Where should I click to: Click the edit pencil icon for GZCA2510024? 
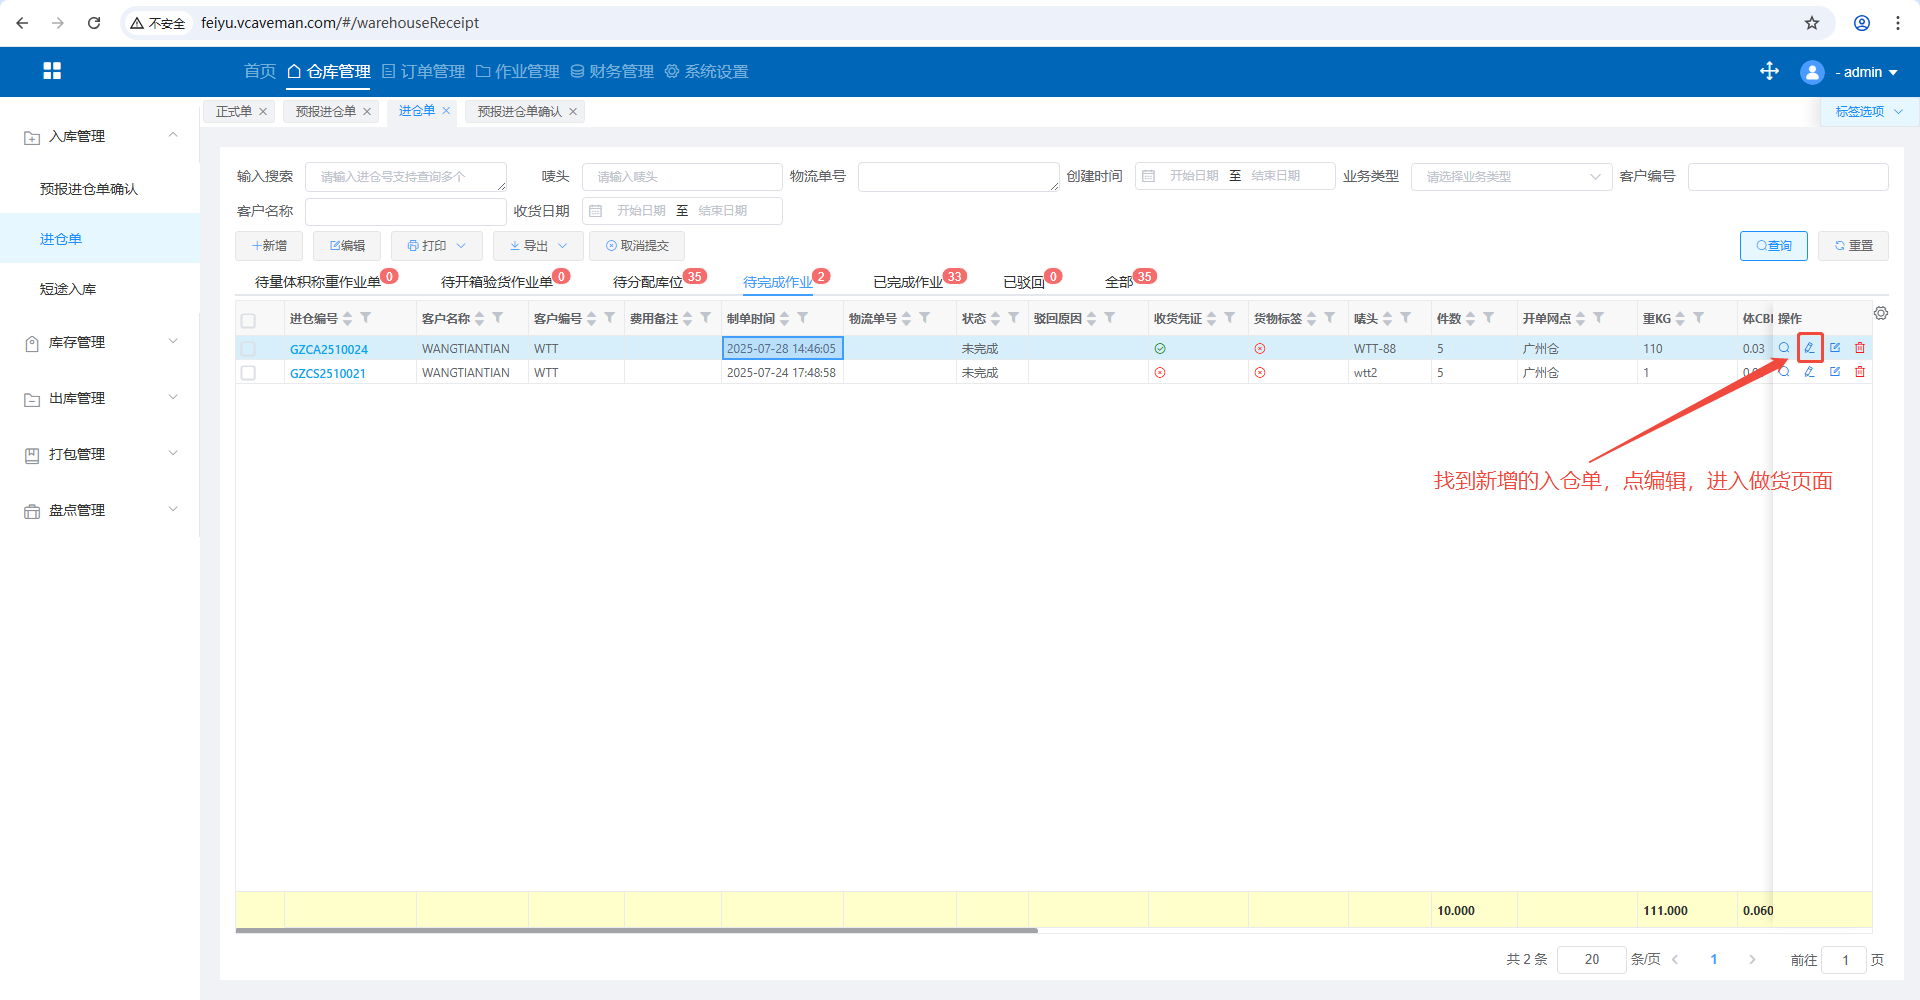(1809, 348)
